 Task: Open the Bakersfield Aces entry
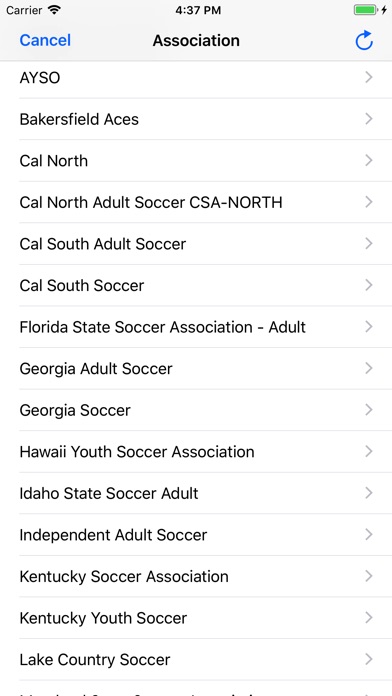click(196, 119)
